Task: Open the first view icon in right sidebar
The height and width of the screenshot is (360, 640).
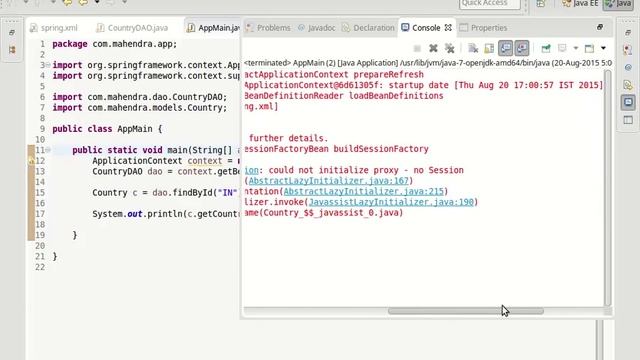Action: [x=628, y=50]
